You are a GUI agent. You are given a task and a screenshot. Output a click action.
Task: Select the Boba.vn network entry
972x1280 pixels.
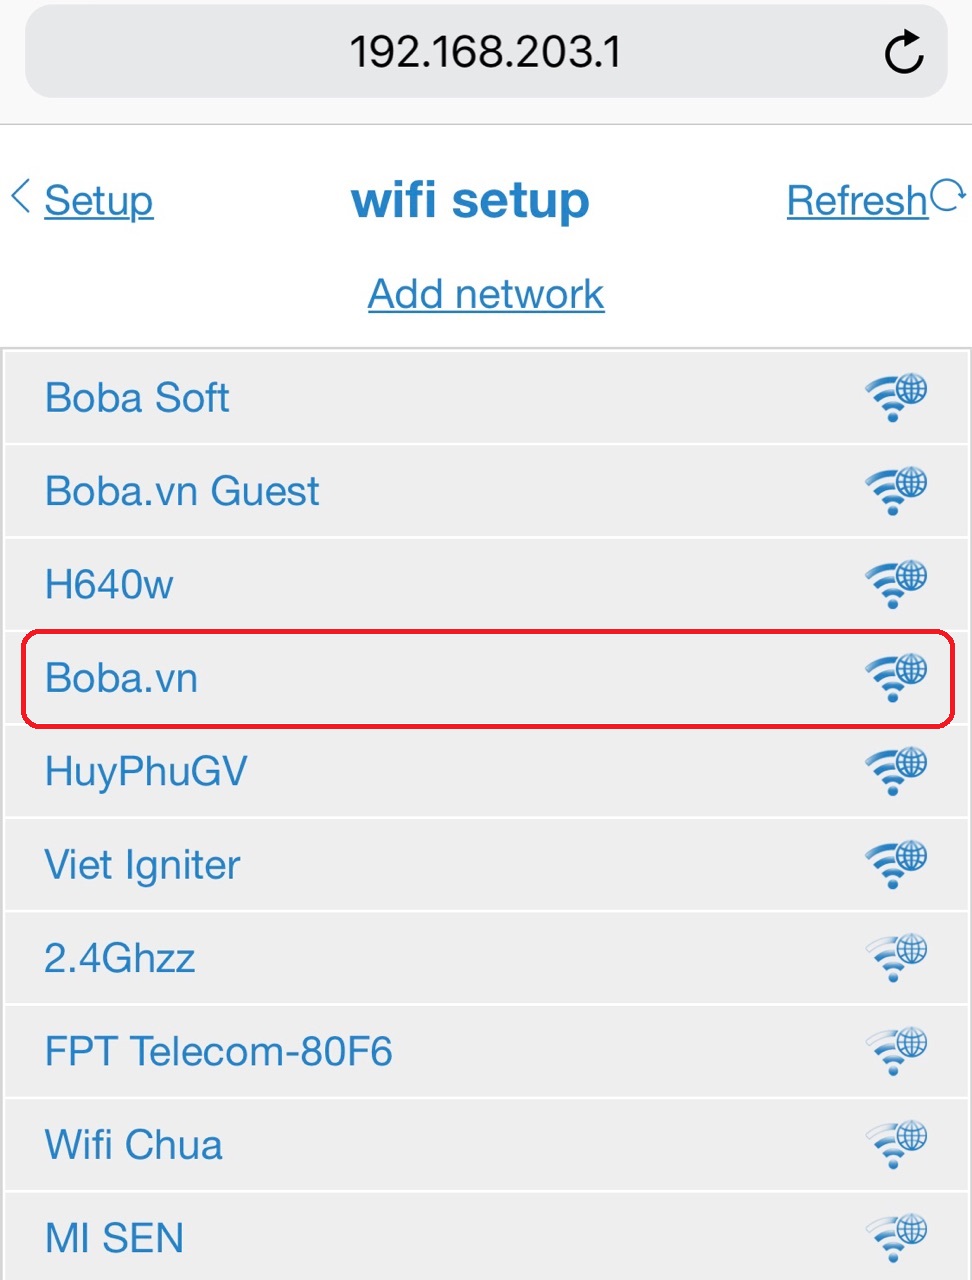coord(400,678)
